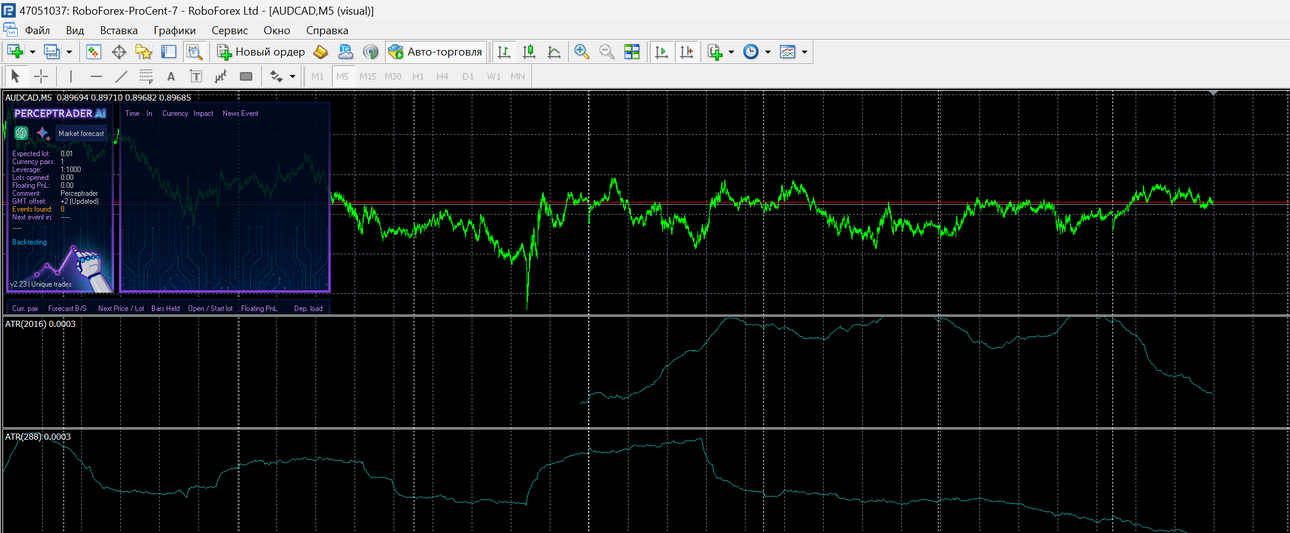Click the cloud icon right of MetaEditor
Image resolution: width=1290 pixels, height=533 pixels.
(x=345, y=51)
